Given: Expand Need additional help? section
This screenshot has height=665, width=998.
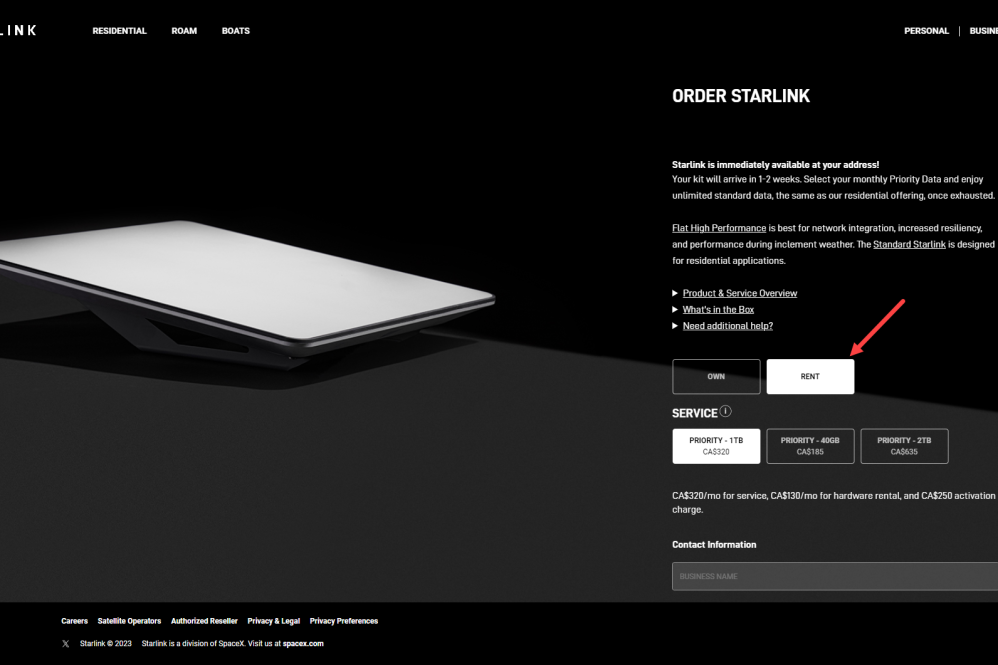Looking at the screenshot, I should pyautogui.click(x=727, y=326).
